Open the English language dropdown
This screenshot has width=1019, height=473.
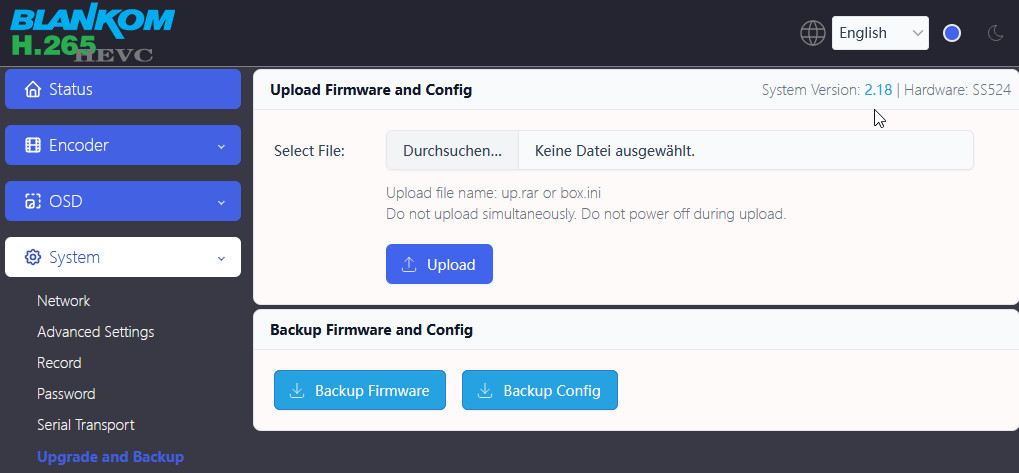pyautogui.click(x=880, y=33)
